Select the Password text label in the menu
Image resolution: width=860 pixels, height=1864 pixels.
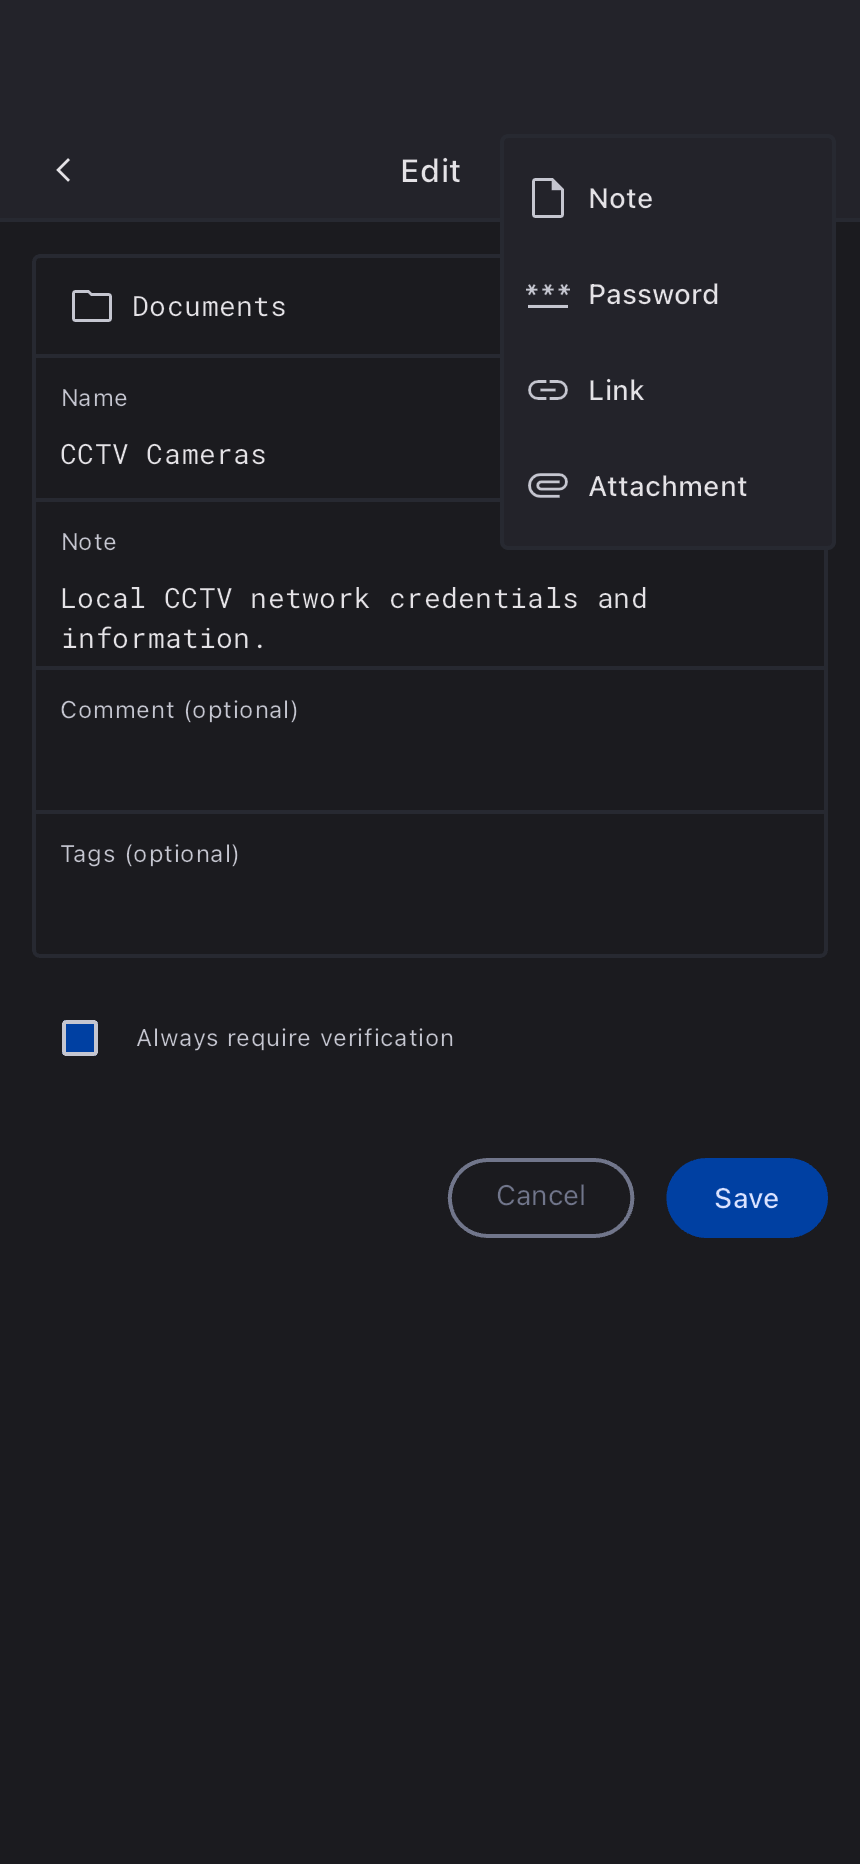pyautogui.click(x=653, y=295)
